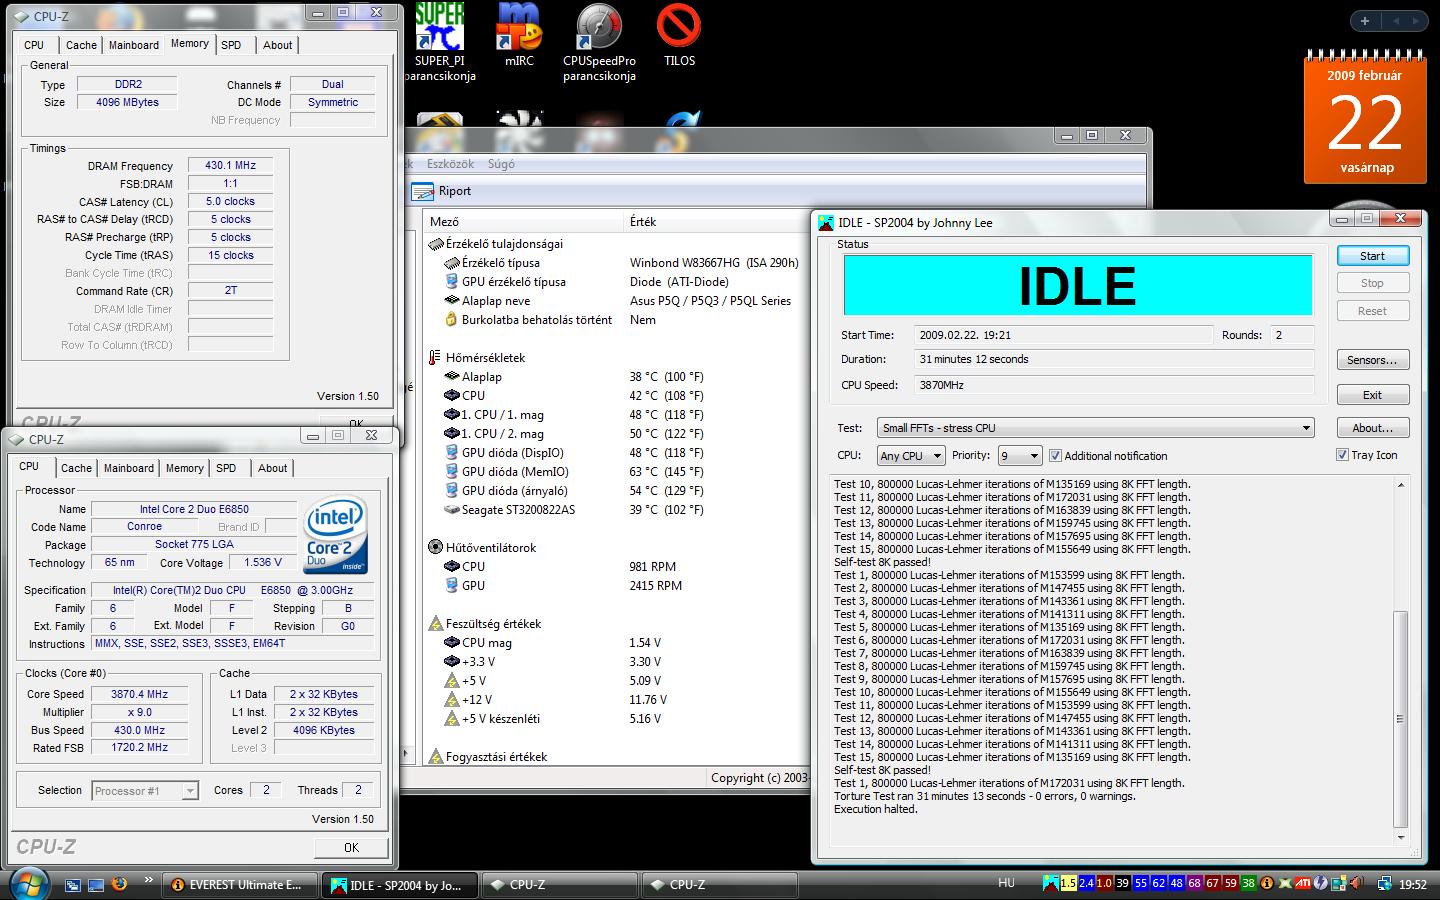Click the Rated FSB value 1720.2 MHz
1440x900 pixels.
click(139, 748)
